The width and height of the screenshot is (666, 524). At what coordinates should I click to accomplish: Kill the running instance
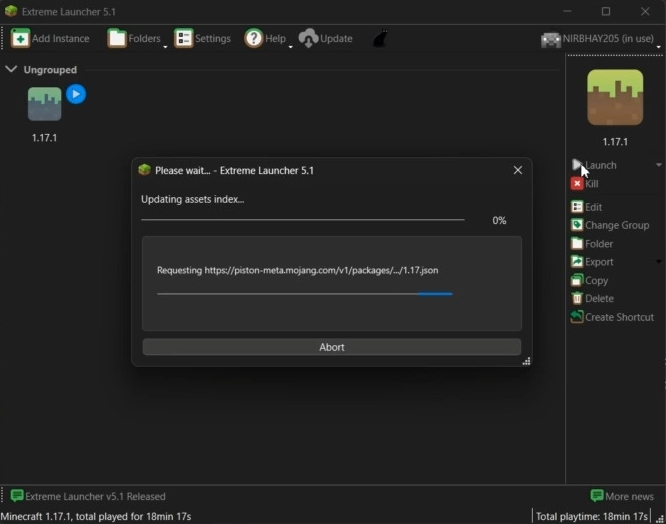pyautogui.click(x=585, y=183)
